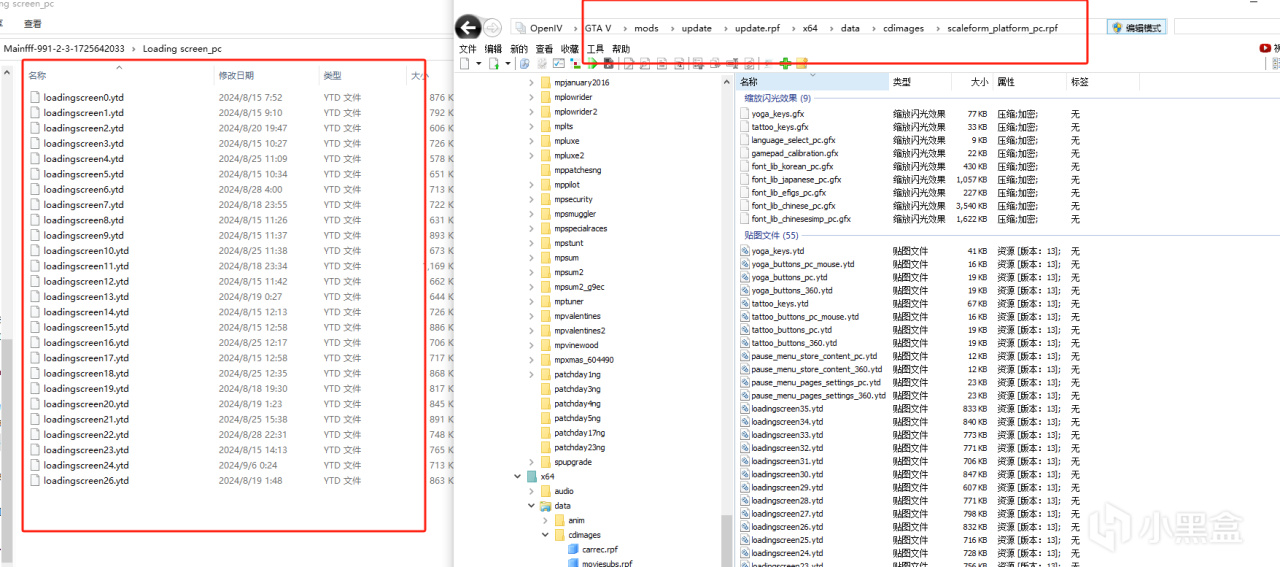Click the green plus add icon in toolbar
Screen dimensions: 1280x567
pos(785,63)
